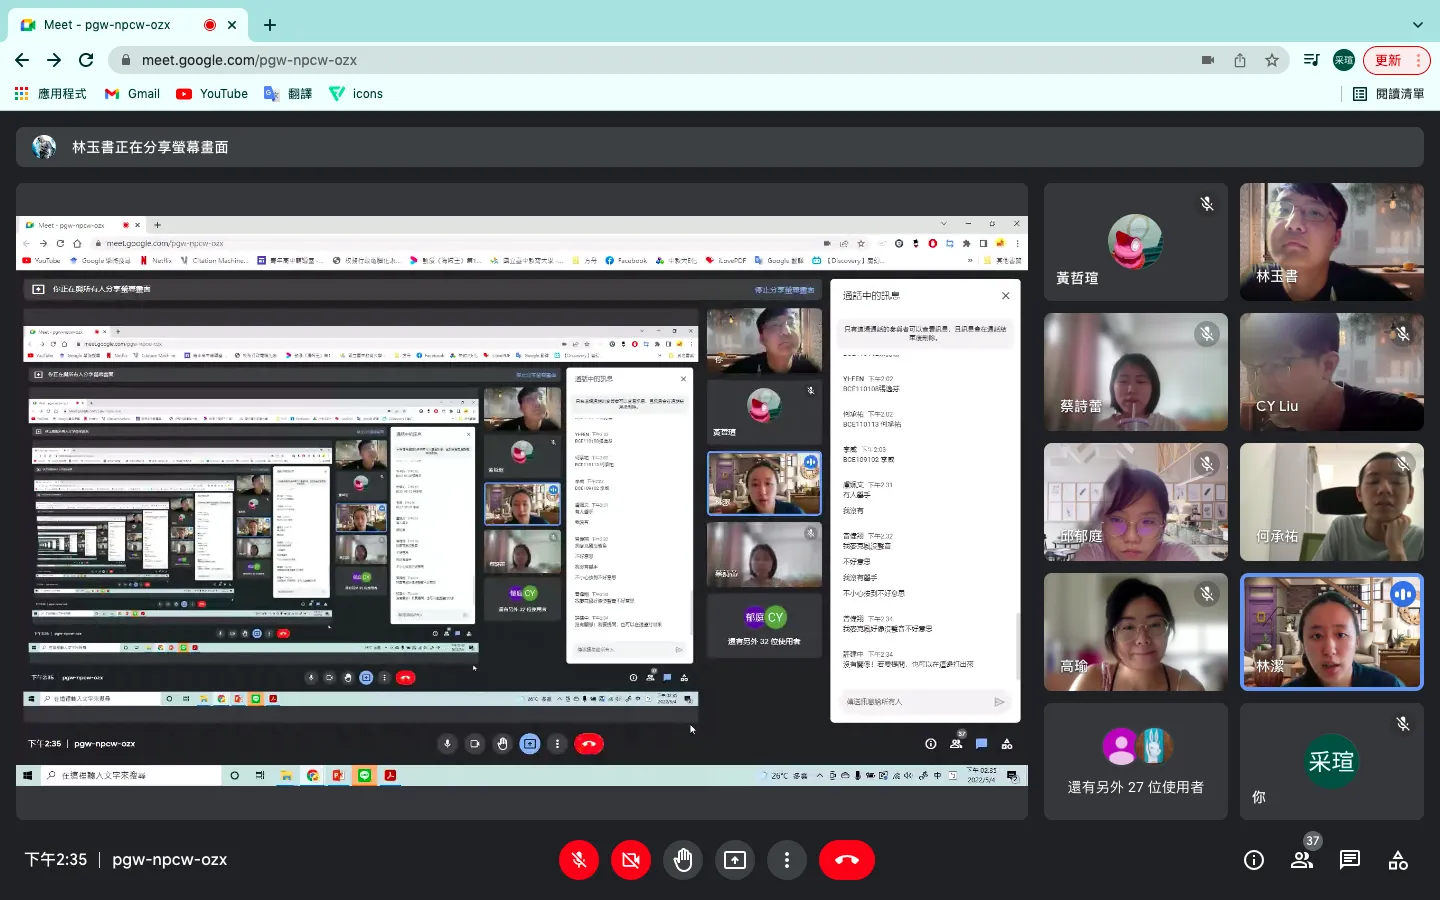Reload the Meet page
The width and height of the screenshot is (1440, 900).
coord(86,60)
